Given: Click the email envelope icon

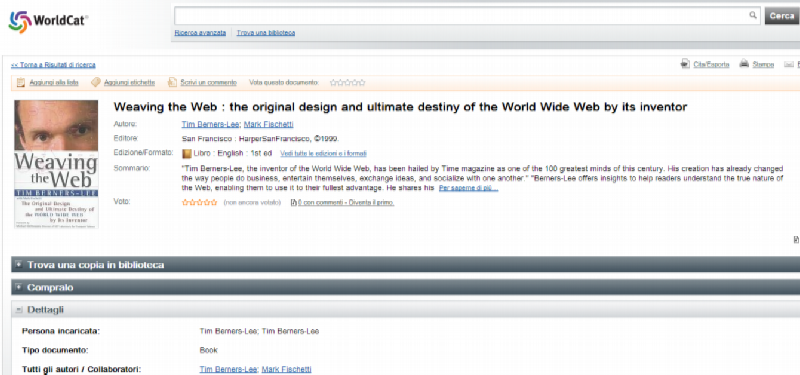Looking at the screenshot, I should coord(789,64).
